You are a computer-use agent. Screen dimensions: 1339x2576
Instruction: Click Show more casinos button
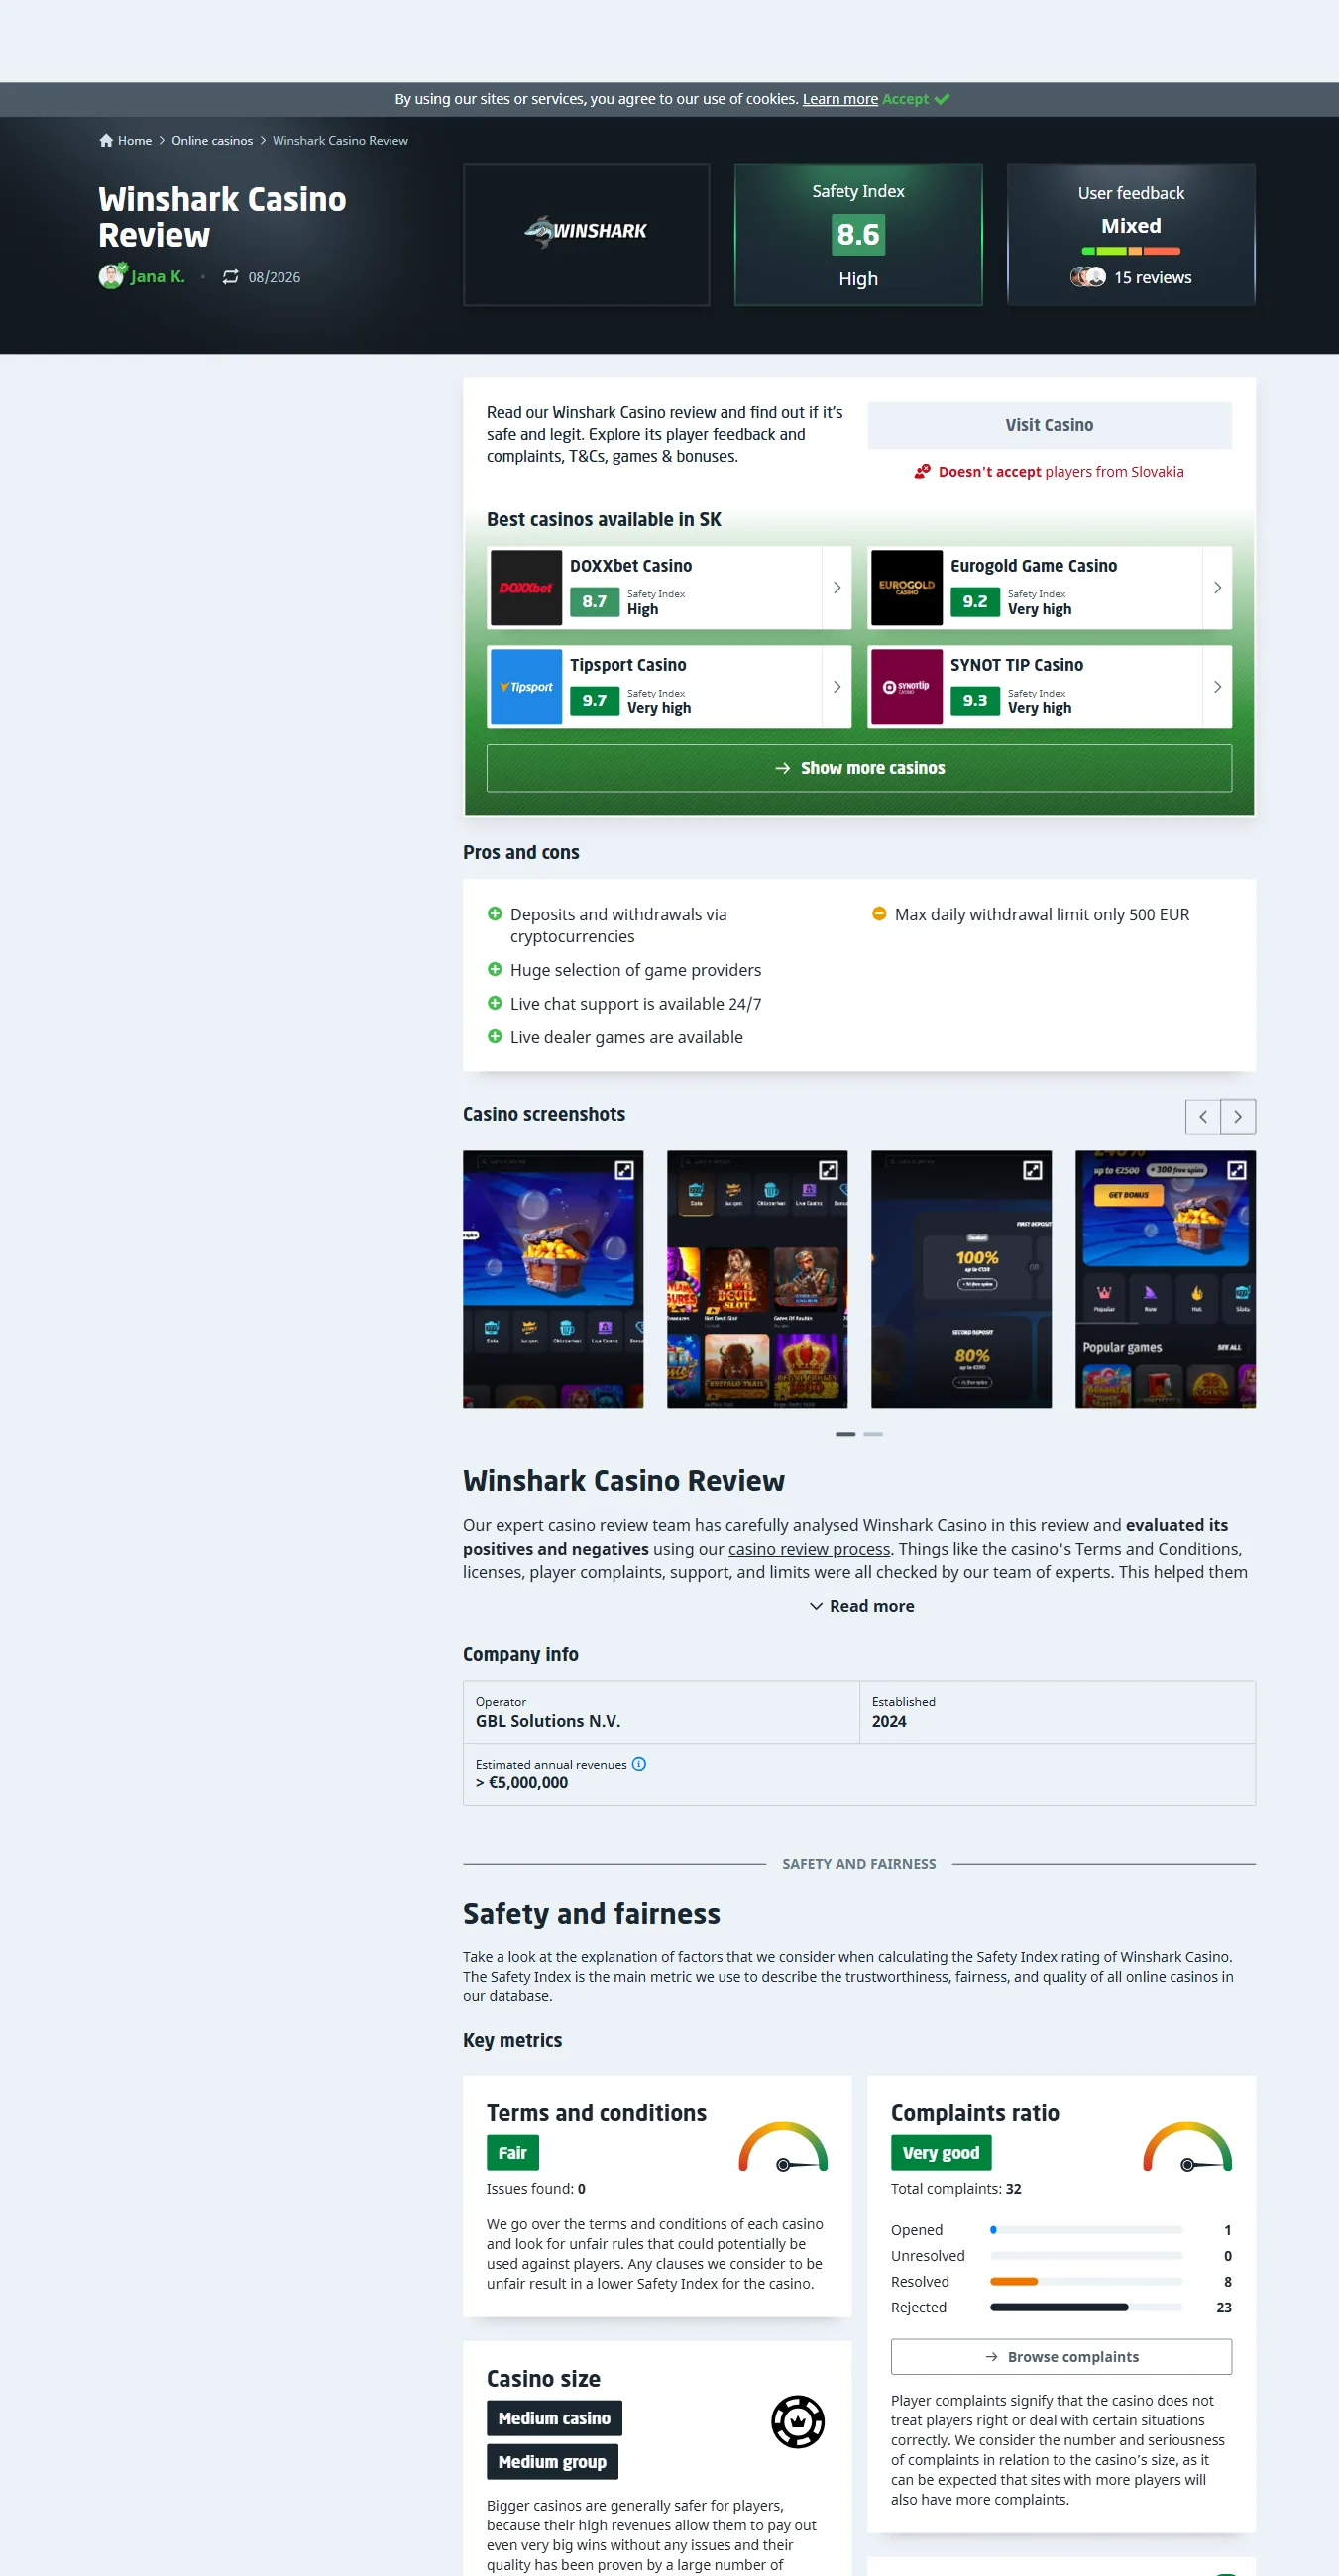click(859, 768)
